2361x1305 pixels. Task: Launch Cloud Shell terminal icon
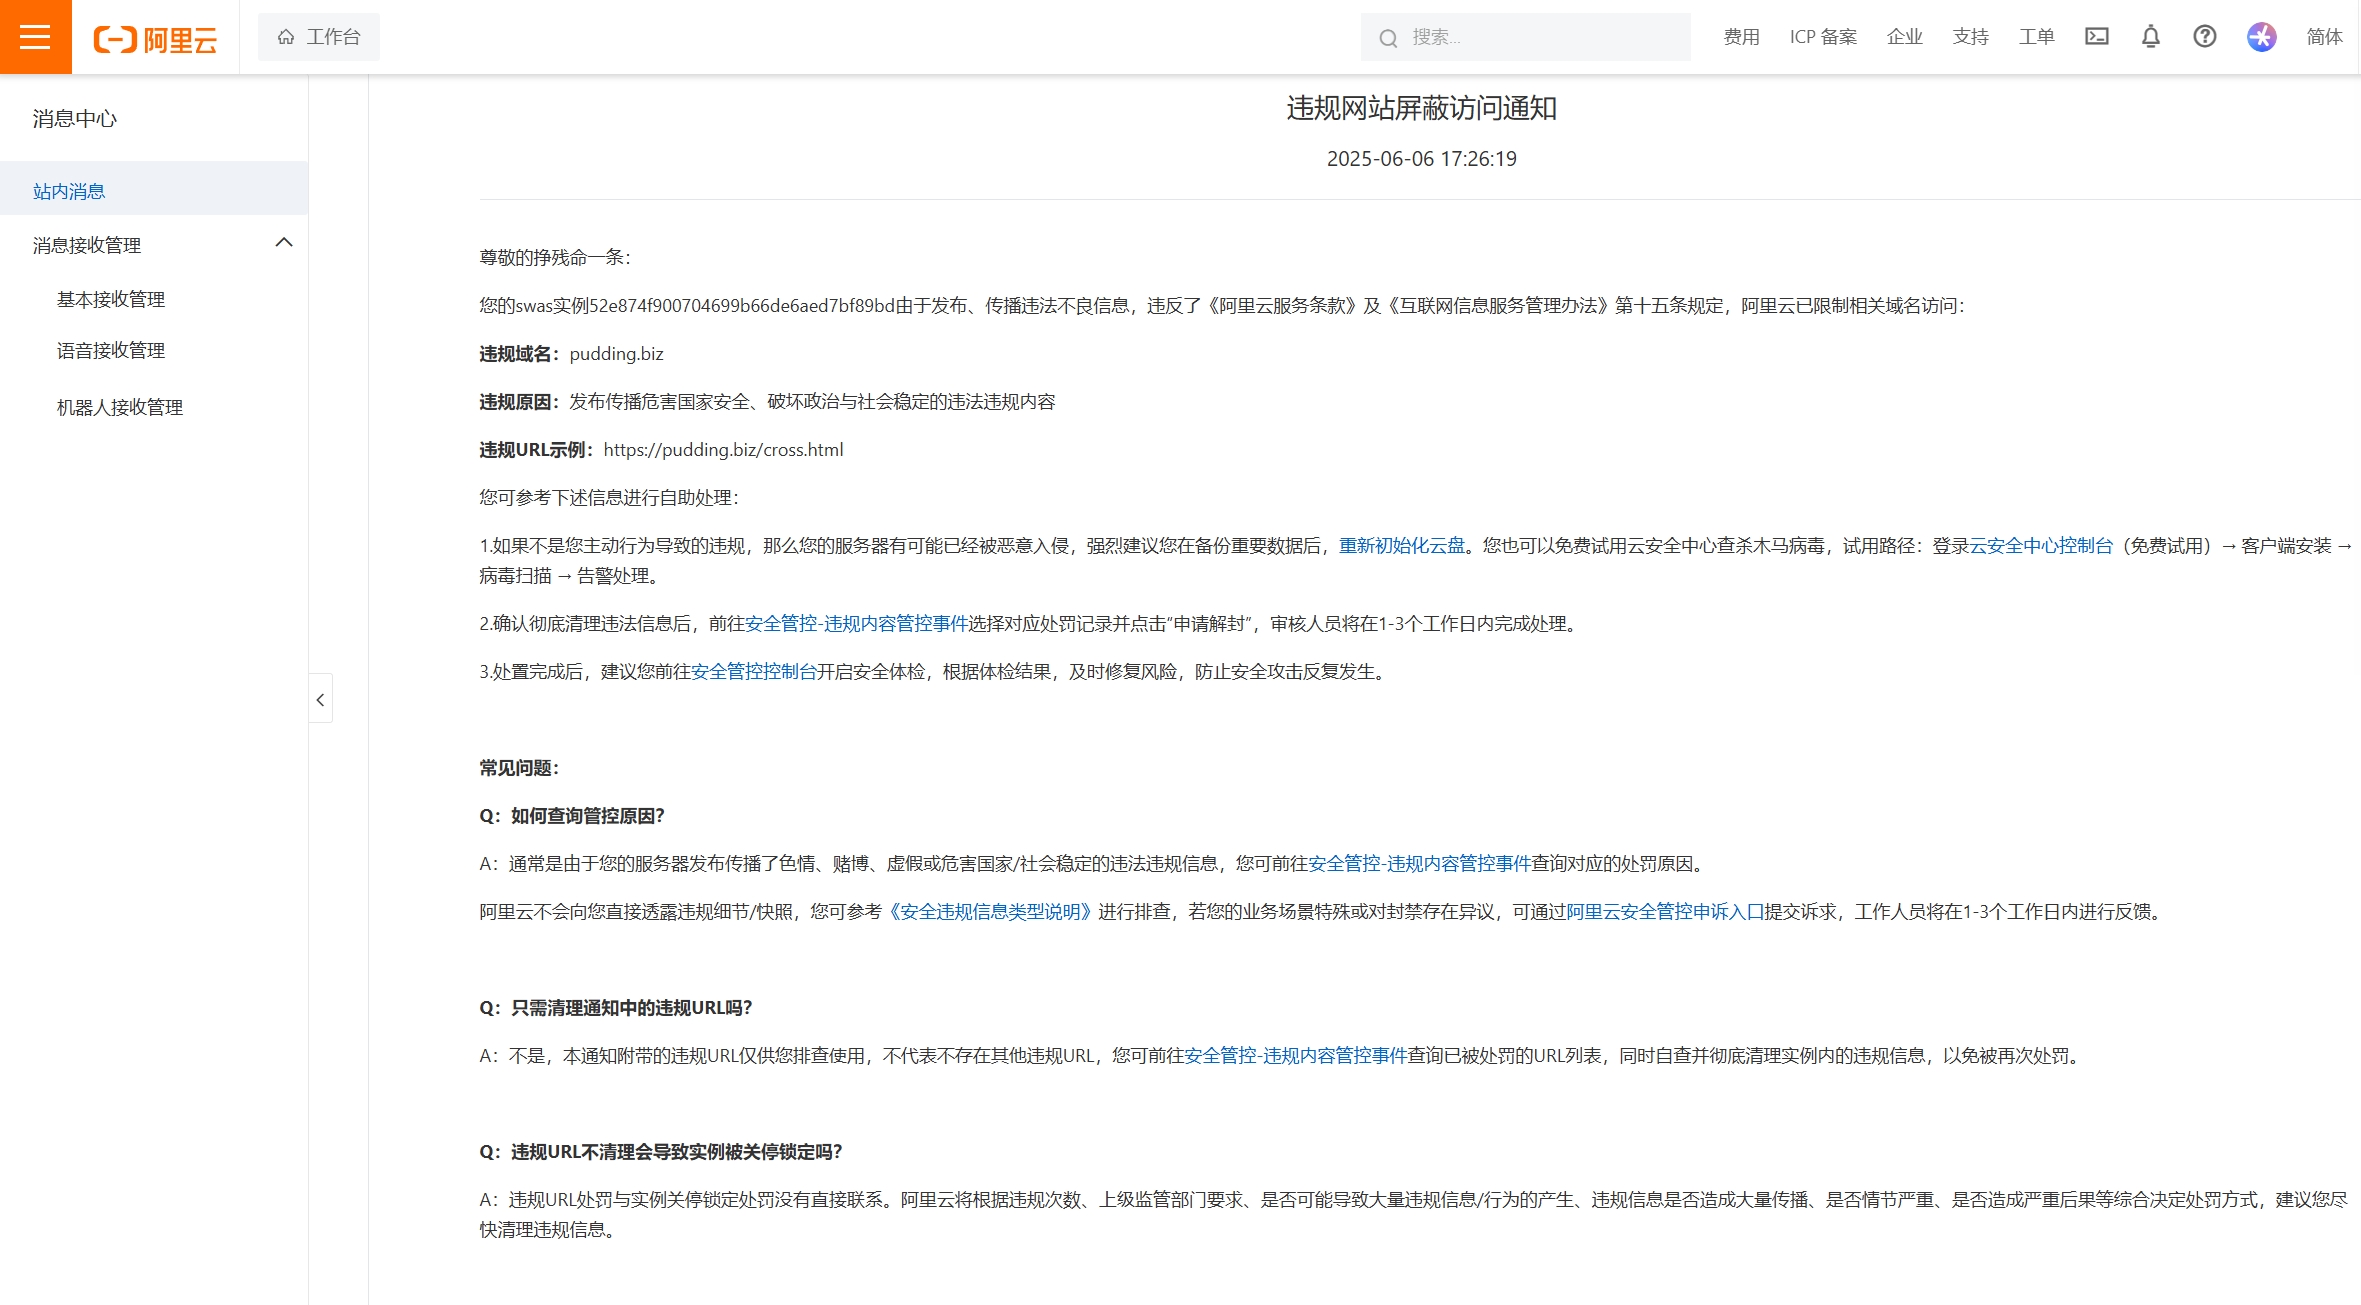click(x=2097, y=37)
